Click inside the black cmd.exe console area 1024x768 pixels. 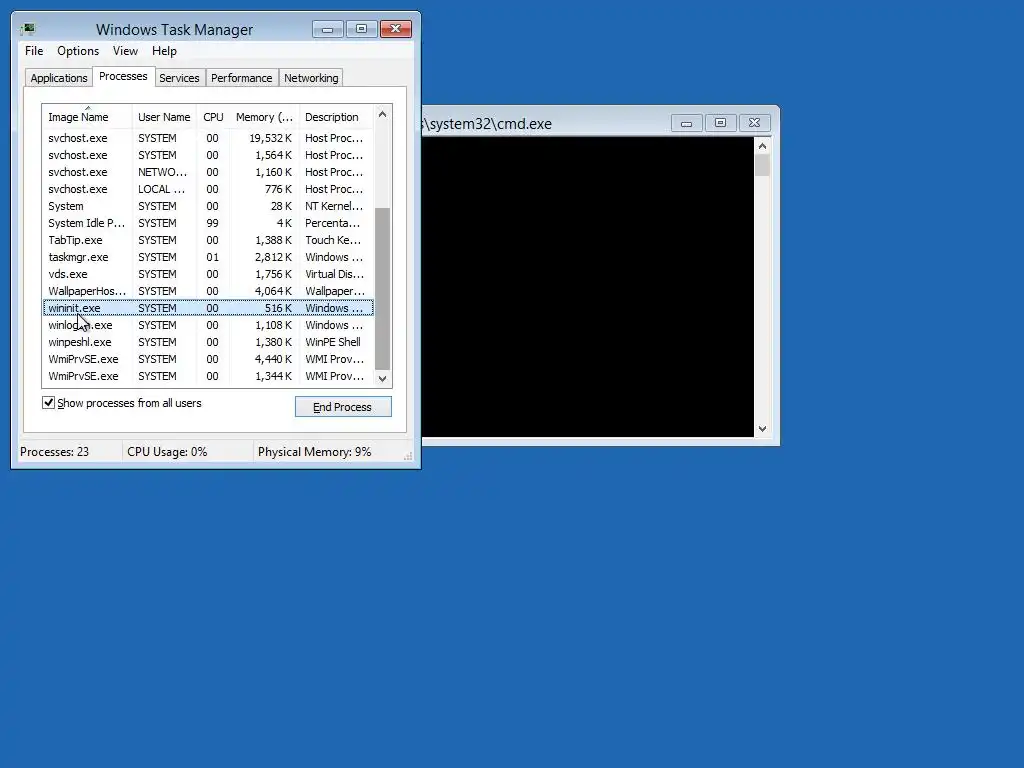coord(588,287)
